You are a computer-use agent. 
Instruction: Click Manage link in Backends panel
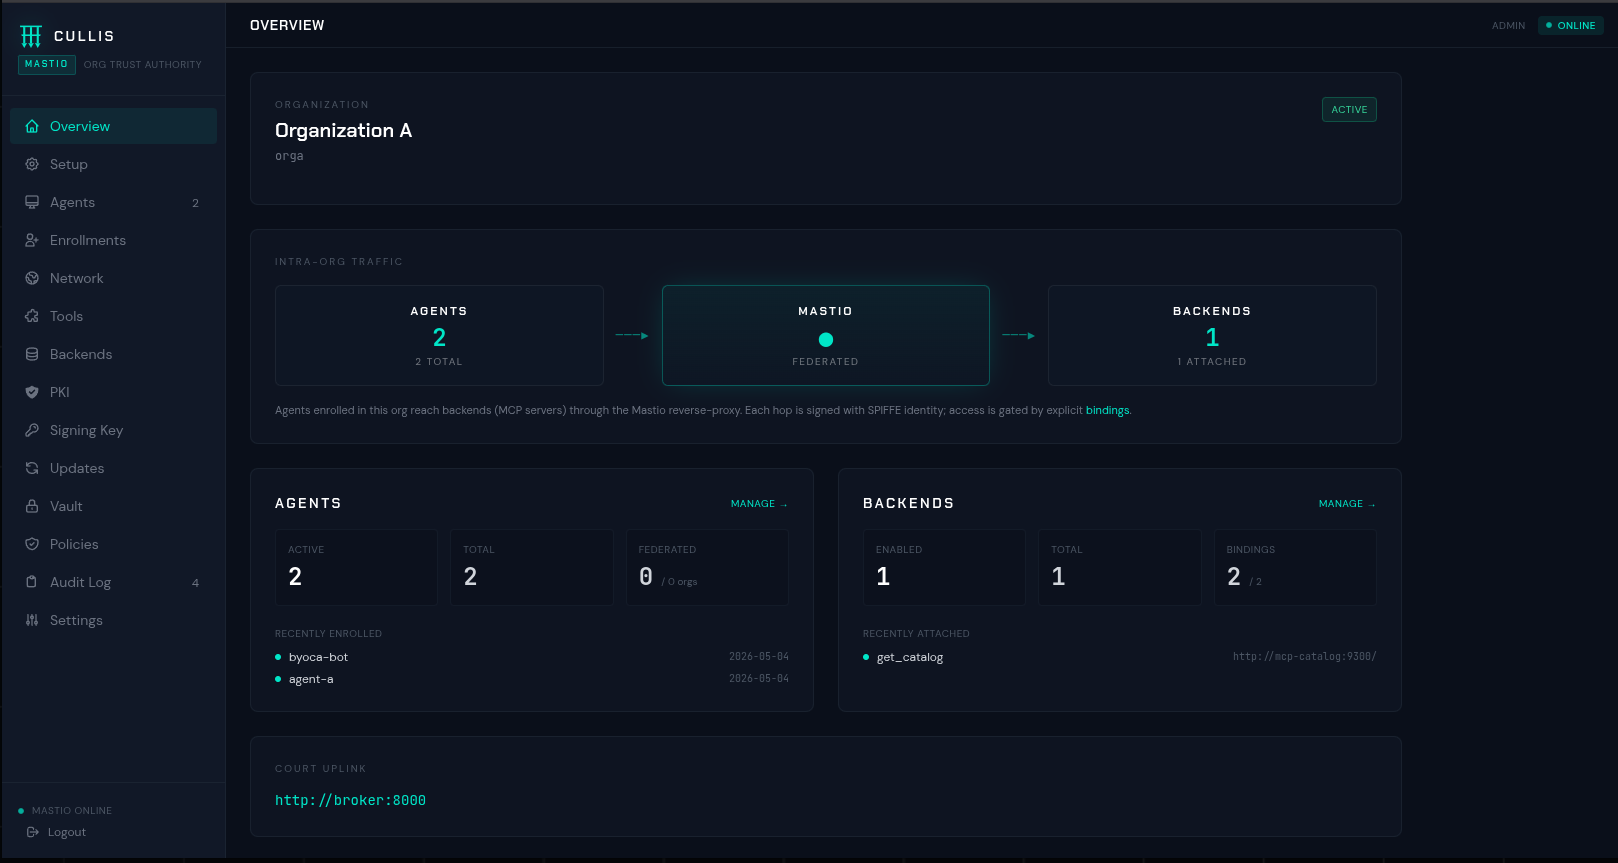1347,504
